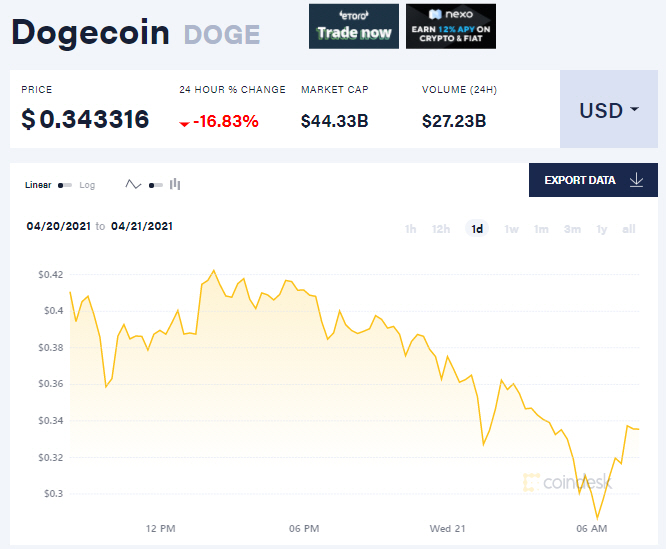Show the all-time range
This screenshot has height=549, width=666.
pyautogui.click(x=629, y=229)
